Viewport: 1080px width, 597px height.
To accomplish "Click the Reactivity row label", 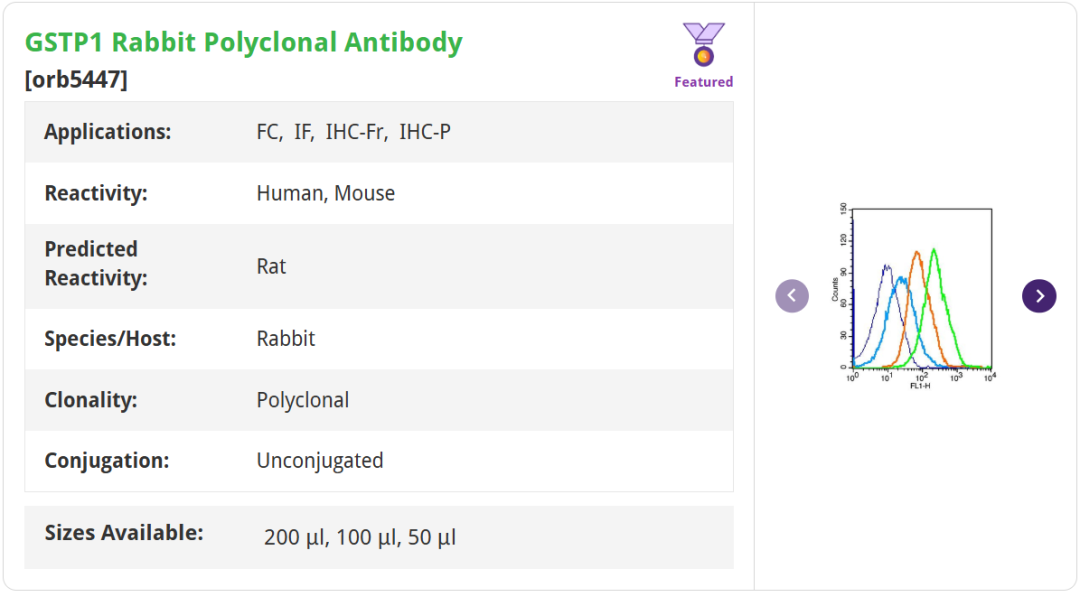I will (x=96, y=193).
